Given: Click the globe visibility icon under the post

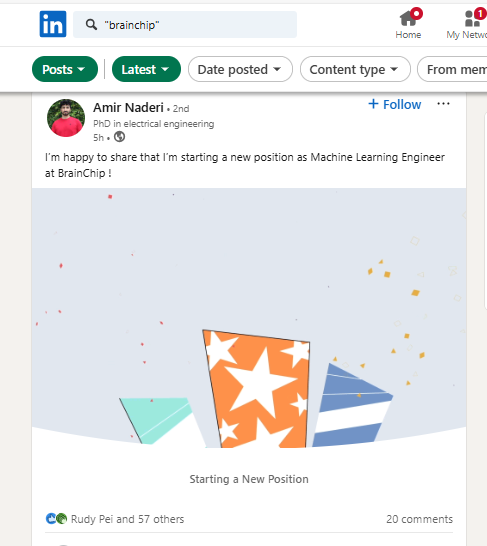Looking at the screenshot, I should (119, 137).
